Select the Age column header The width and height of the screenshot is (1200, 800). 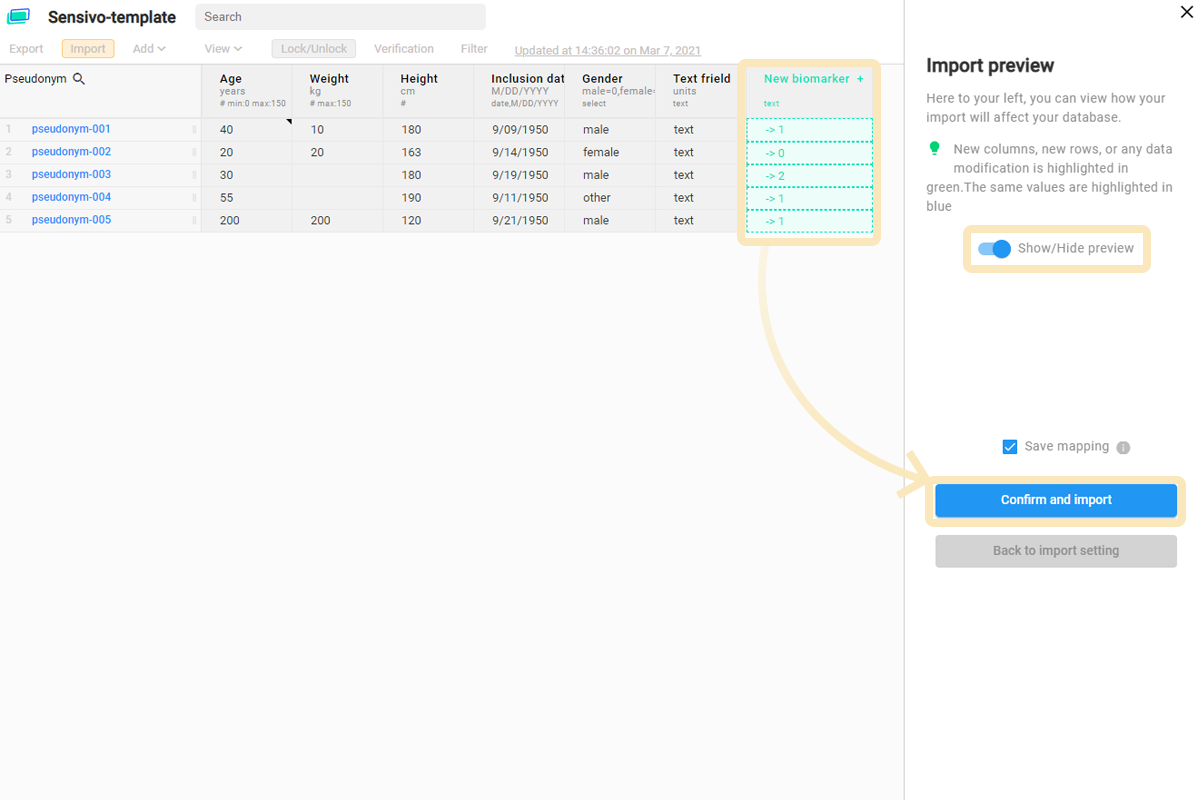[x=247, y=91]
